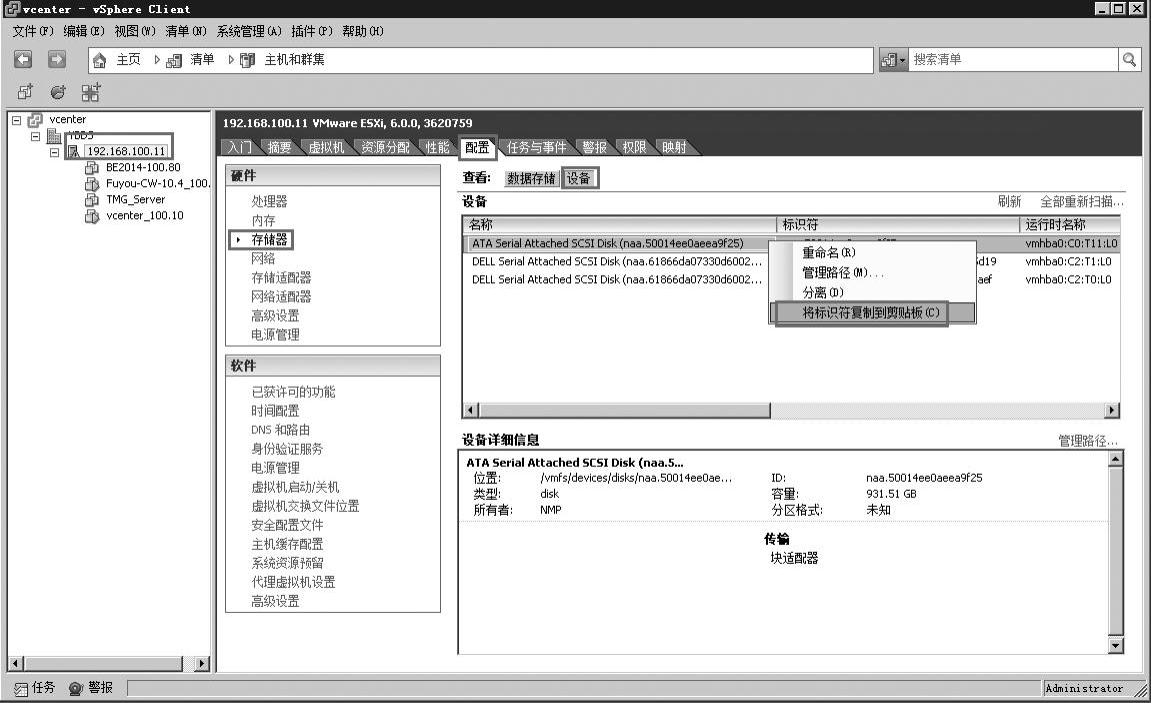Click the device list horizontal scrollbar thumb

click(x=624, y=410)
